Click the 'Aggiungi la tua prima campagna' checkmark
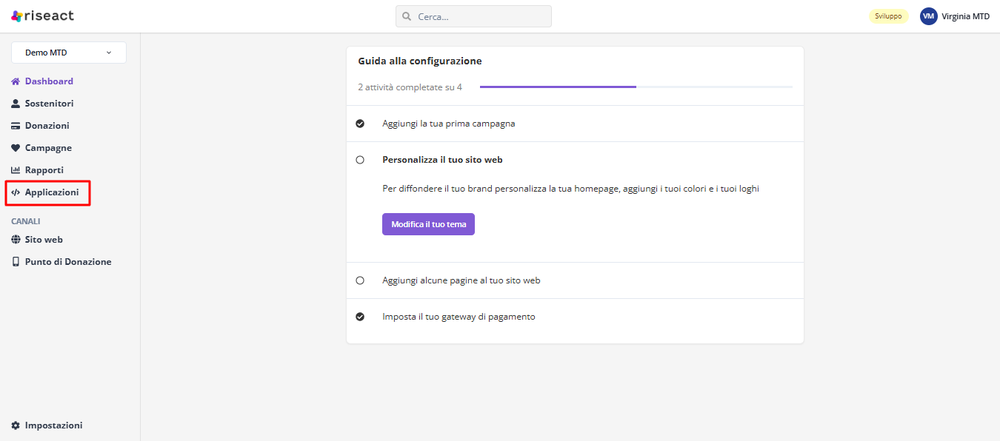 pos(360,124)
